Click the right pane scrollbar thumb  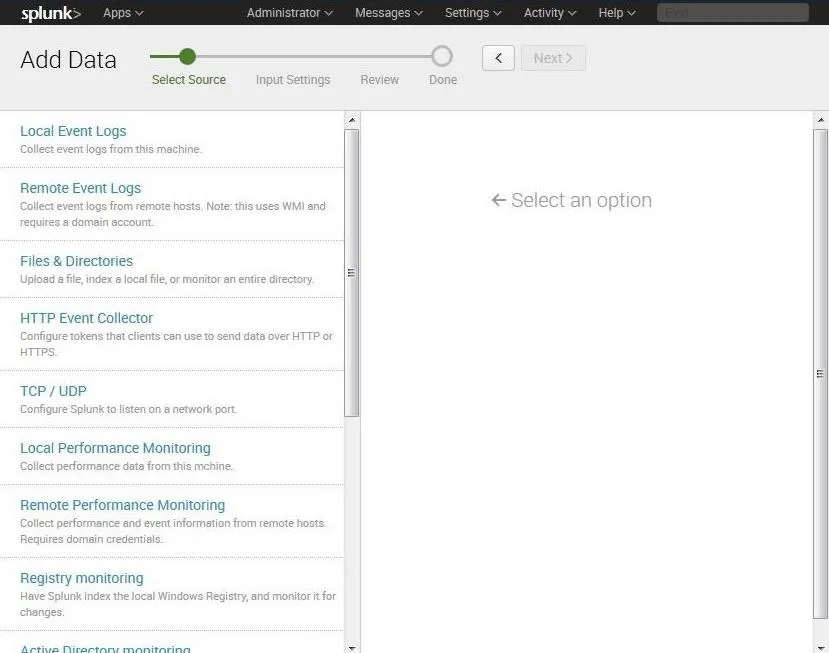(821, 373)
